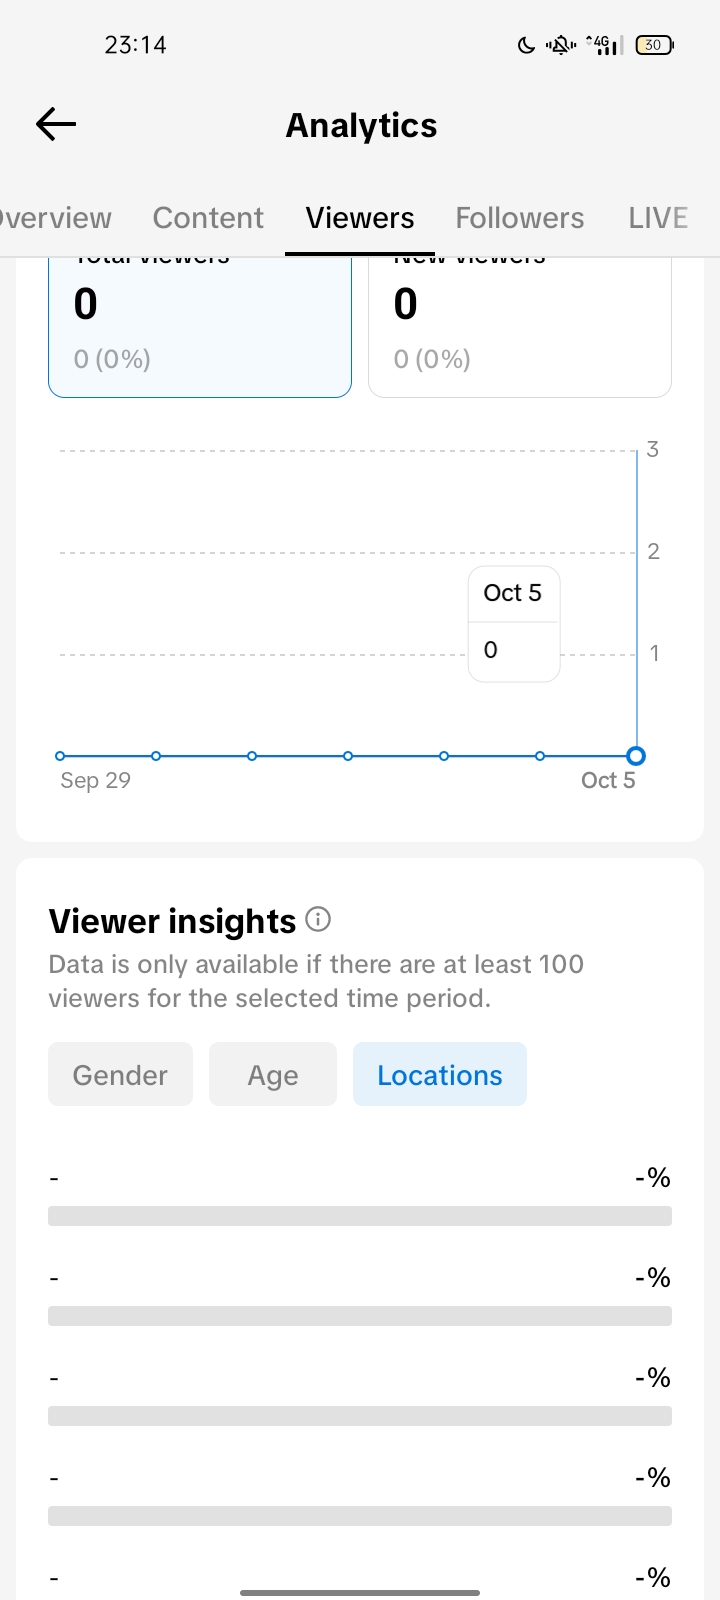Tap the muted vibration bell icon
This screenshot has height=1600, width=720.
pos(560,45)
